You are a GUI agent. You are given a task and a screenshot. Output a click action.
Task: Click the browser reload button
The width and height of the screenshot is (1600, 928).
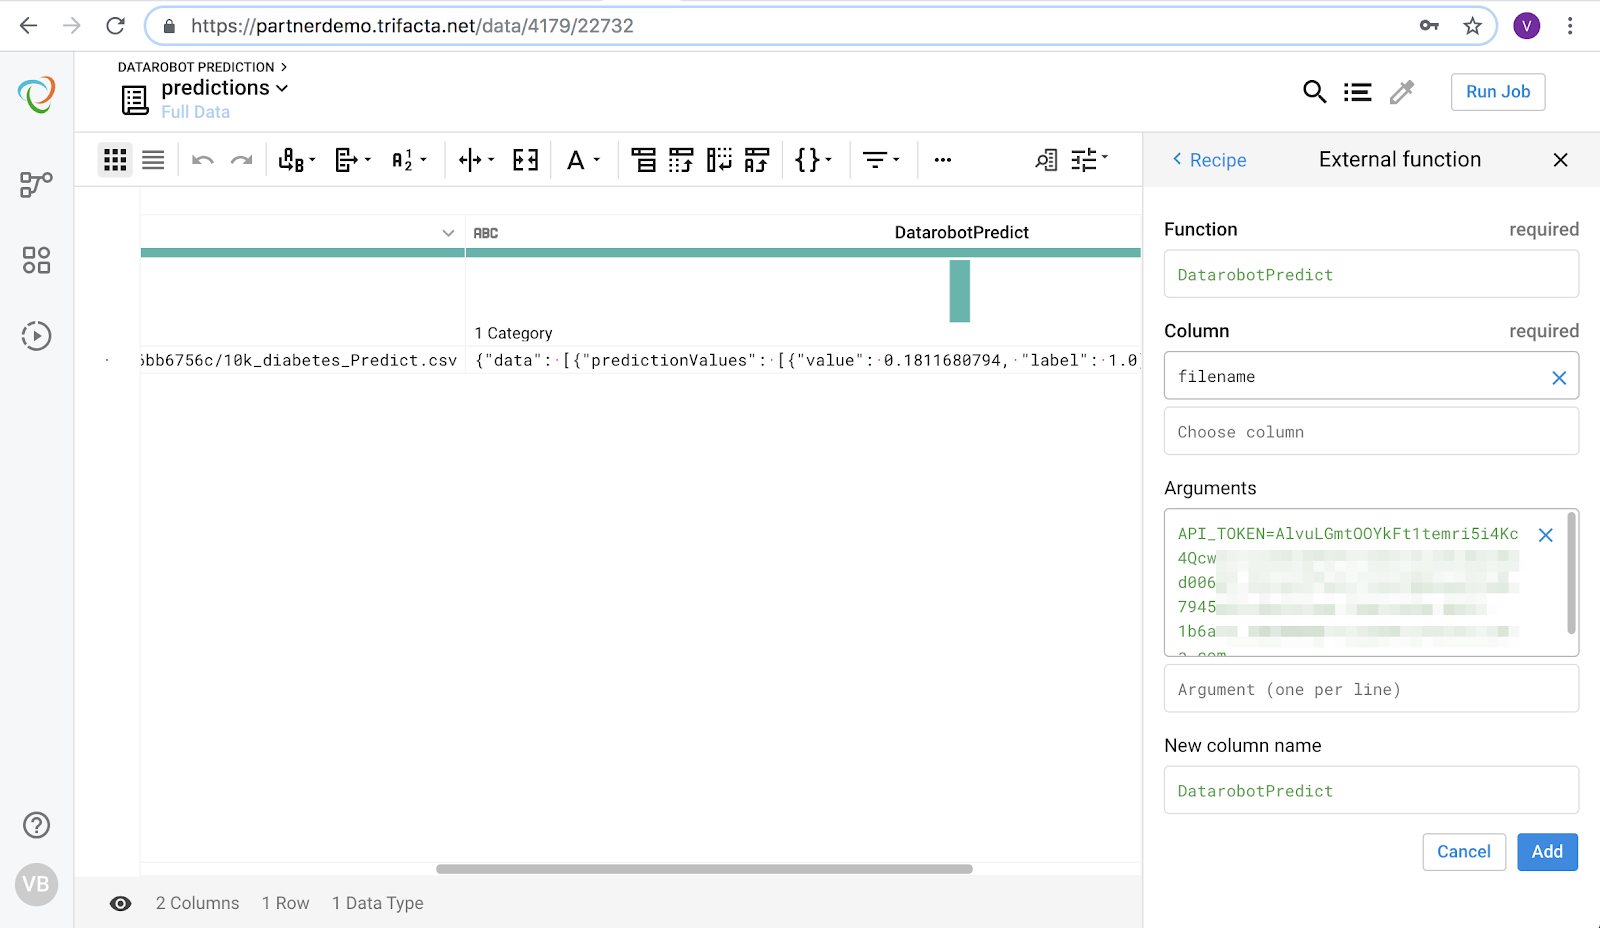116,26
